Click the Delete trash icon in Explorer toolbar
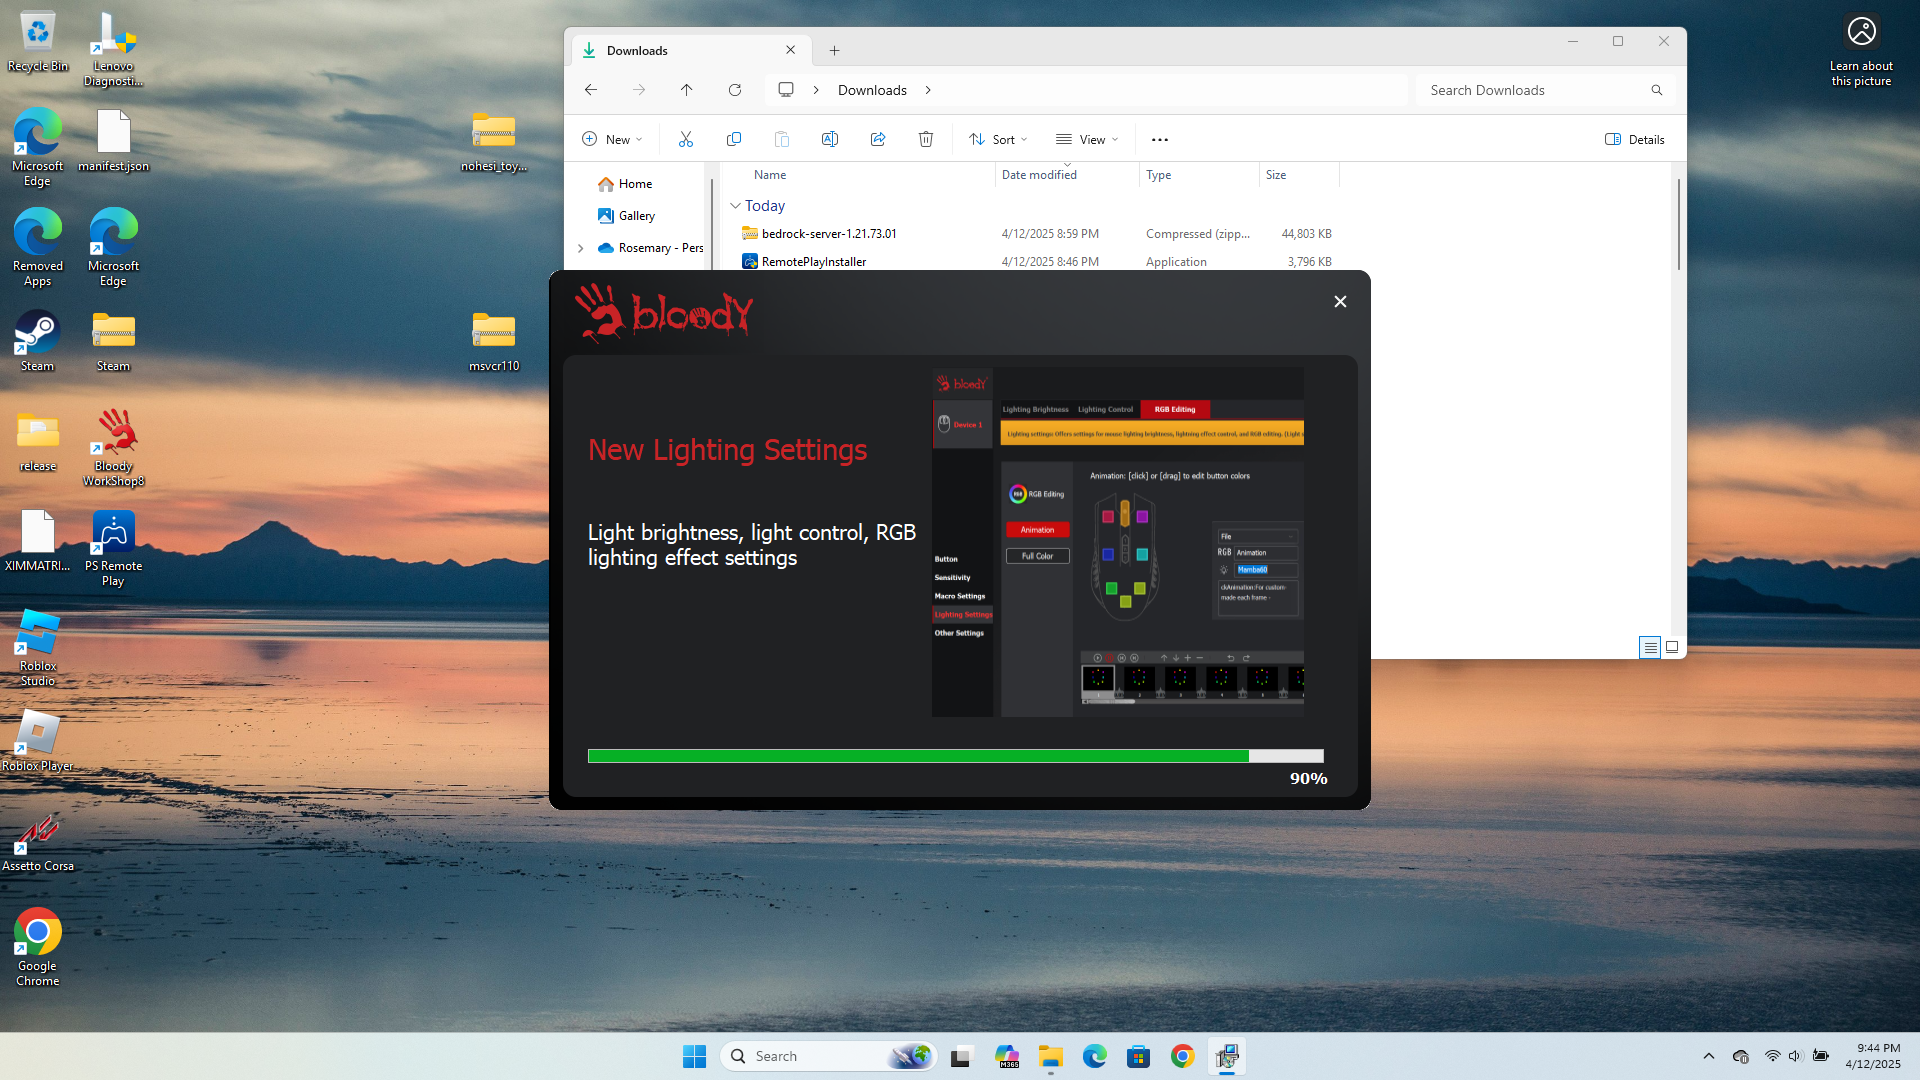 pyautogui.click(x=926, y=139)
